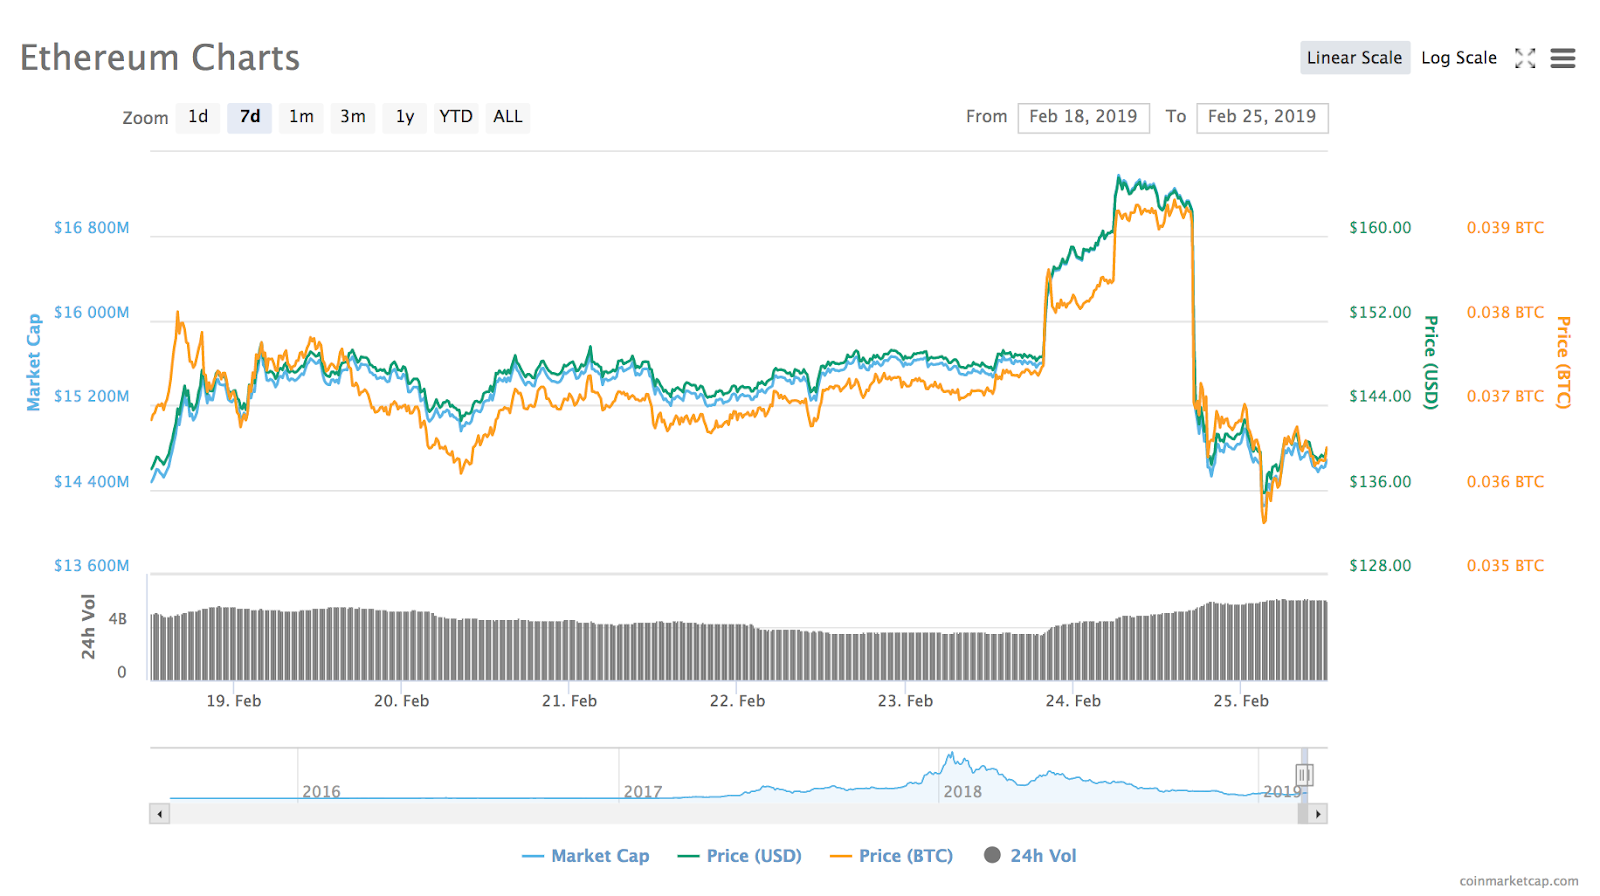
Task: Click the $128.00 price axis label
Action: tap(1380, 566)
